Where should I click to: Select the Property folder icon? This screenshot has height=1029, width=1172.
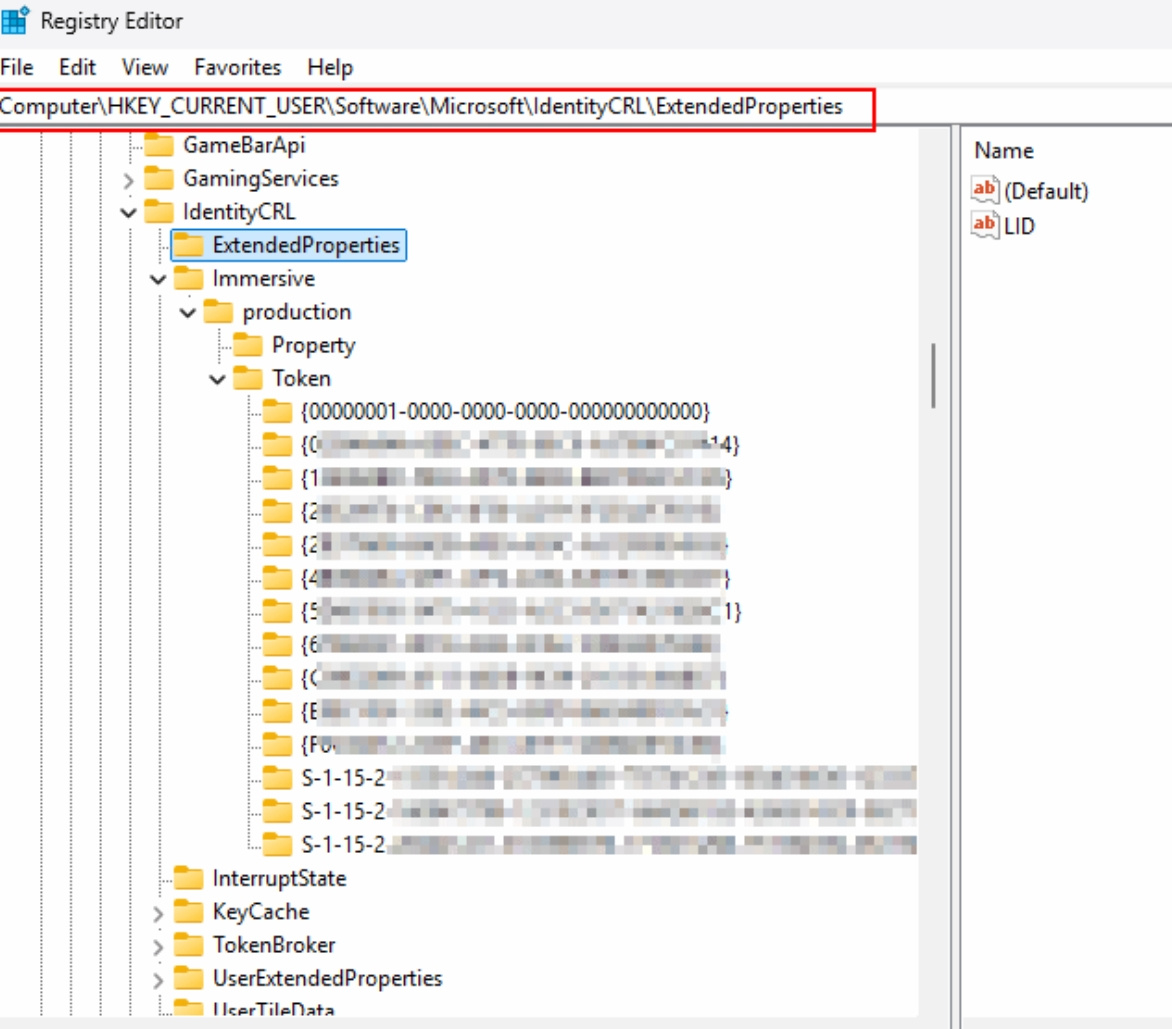[248, 345]
